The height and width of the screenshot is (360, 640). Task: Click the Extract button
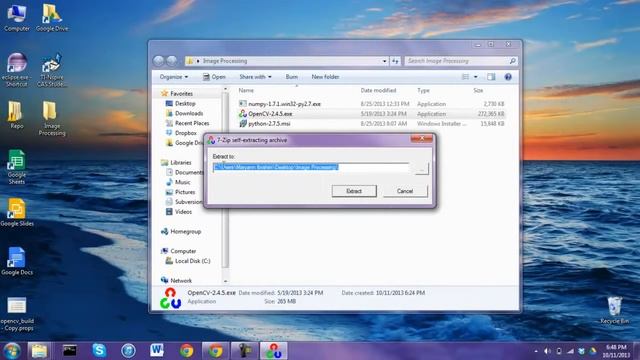pyautogui.click(x=354, y=191)
